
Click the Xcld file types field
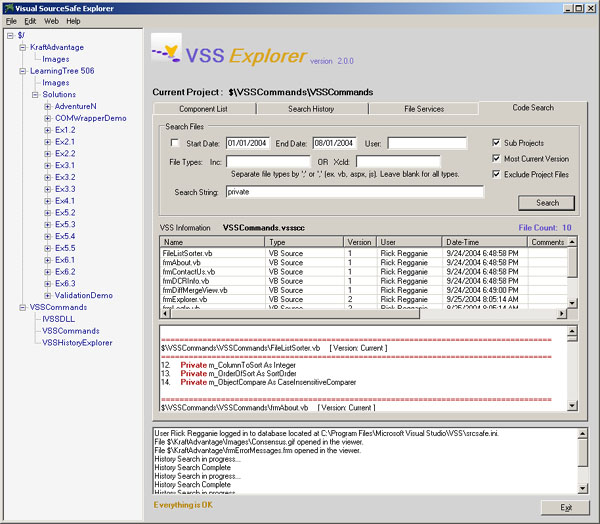(398, 162)
